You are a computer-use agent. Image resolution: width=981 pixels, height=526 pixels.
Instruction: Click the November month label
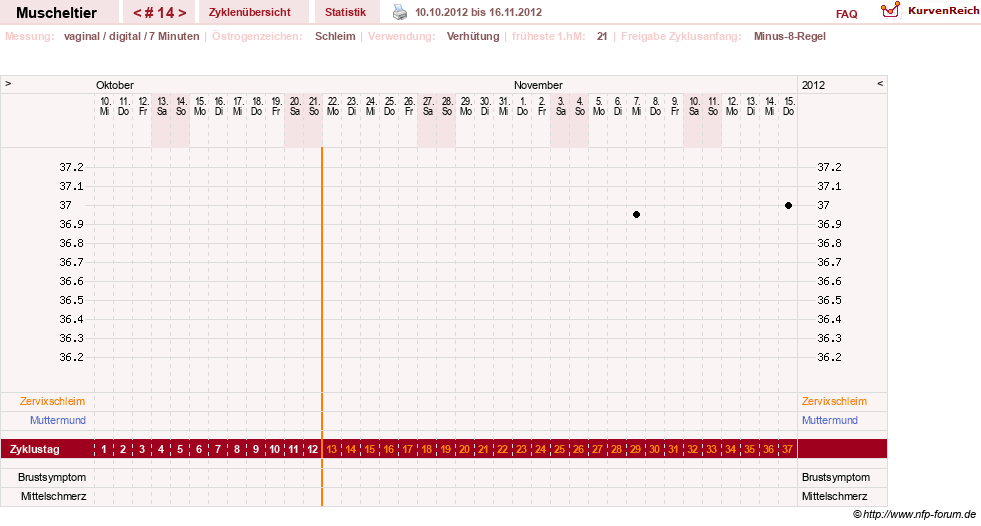coord(538,85)
